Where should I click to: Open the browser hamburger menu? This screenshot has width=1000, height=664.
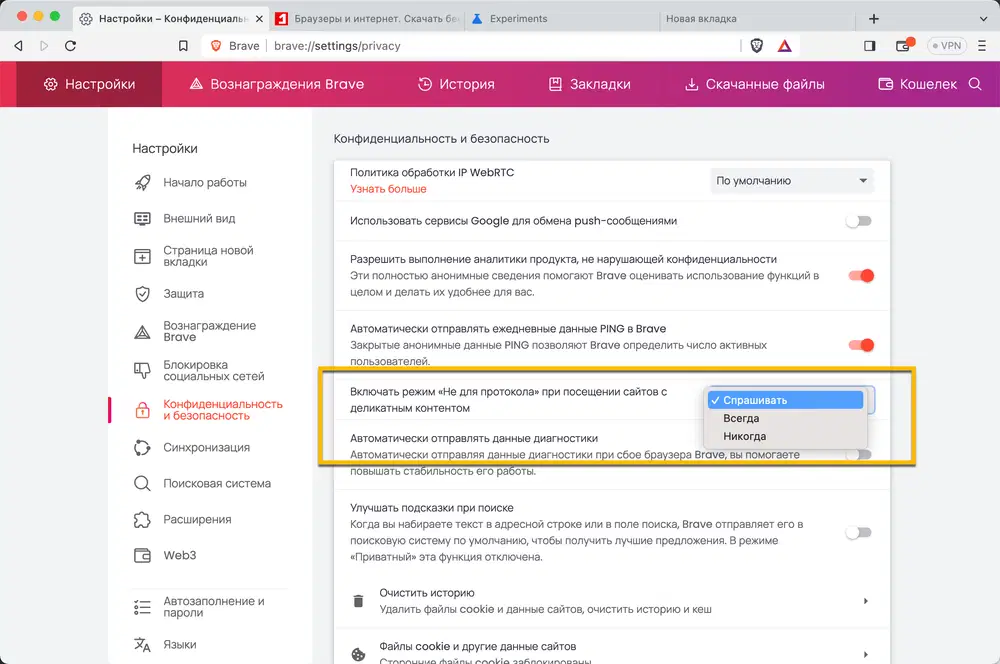pyautogui.click(x=982, y=46)
